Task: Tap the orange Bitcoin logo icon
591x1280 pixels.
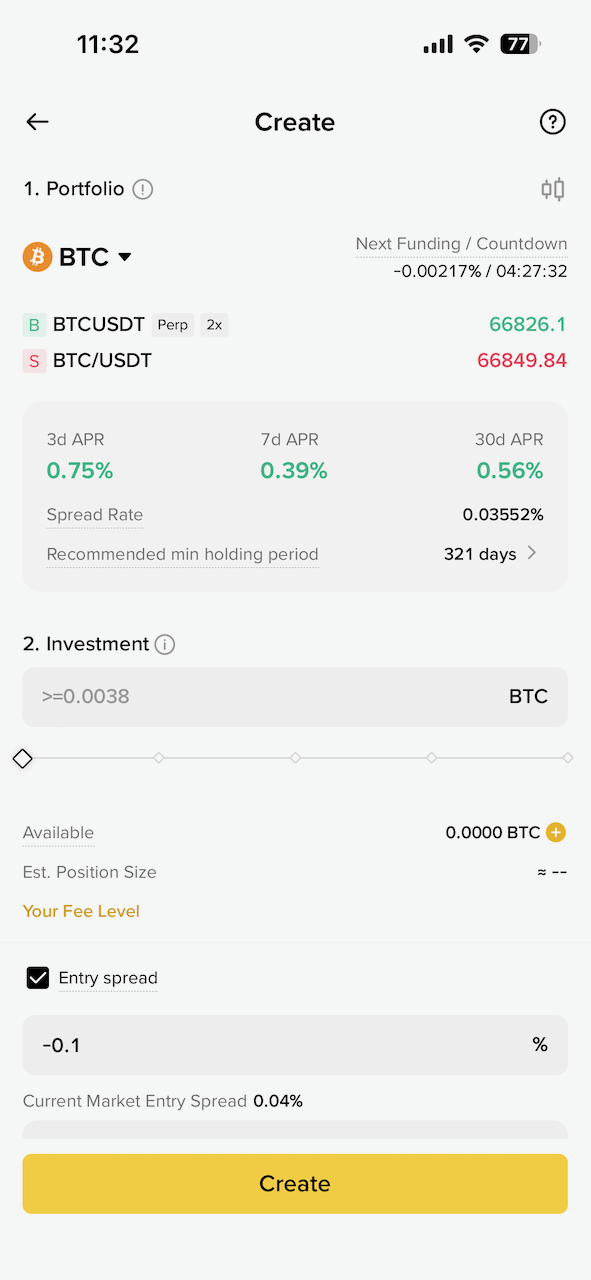Action: click(37, 257)
